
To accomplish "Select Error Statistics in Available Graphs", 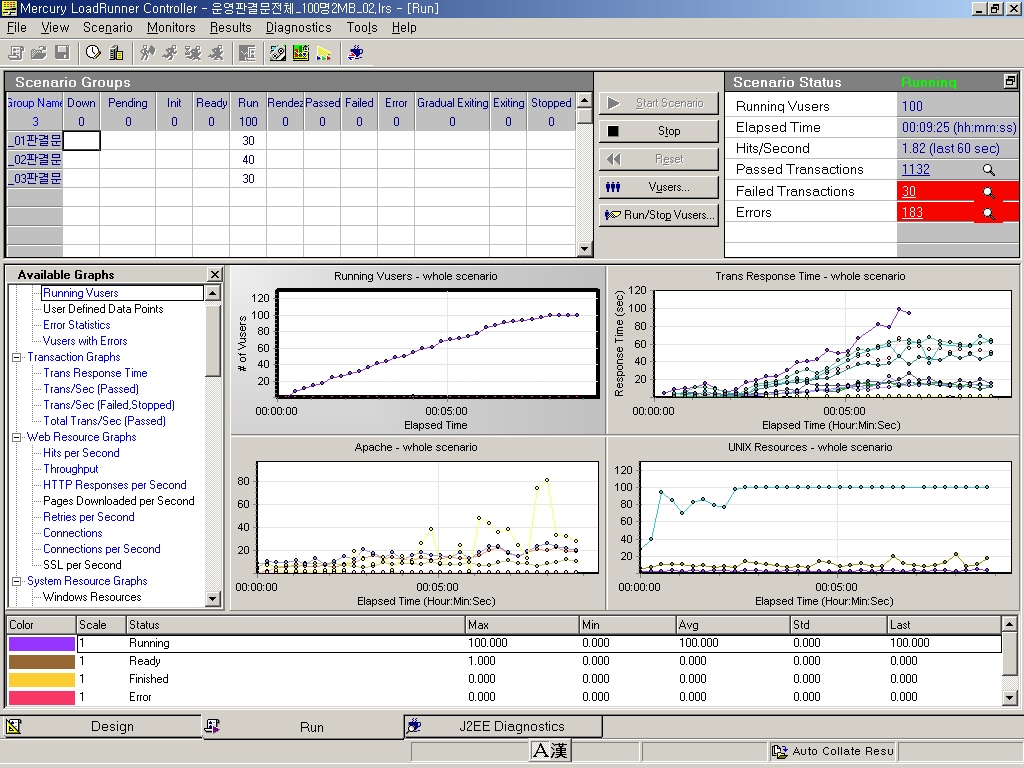I will click(76, 325).
